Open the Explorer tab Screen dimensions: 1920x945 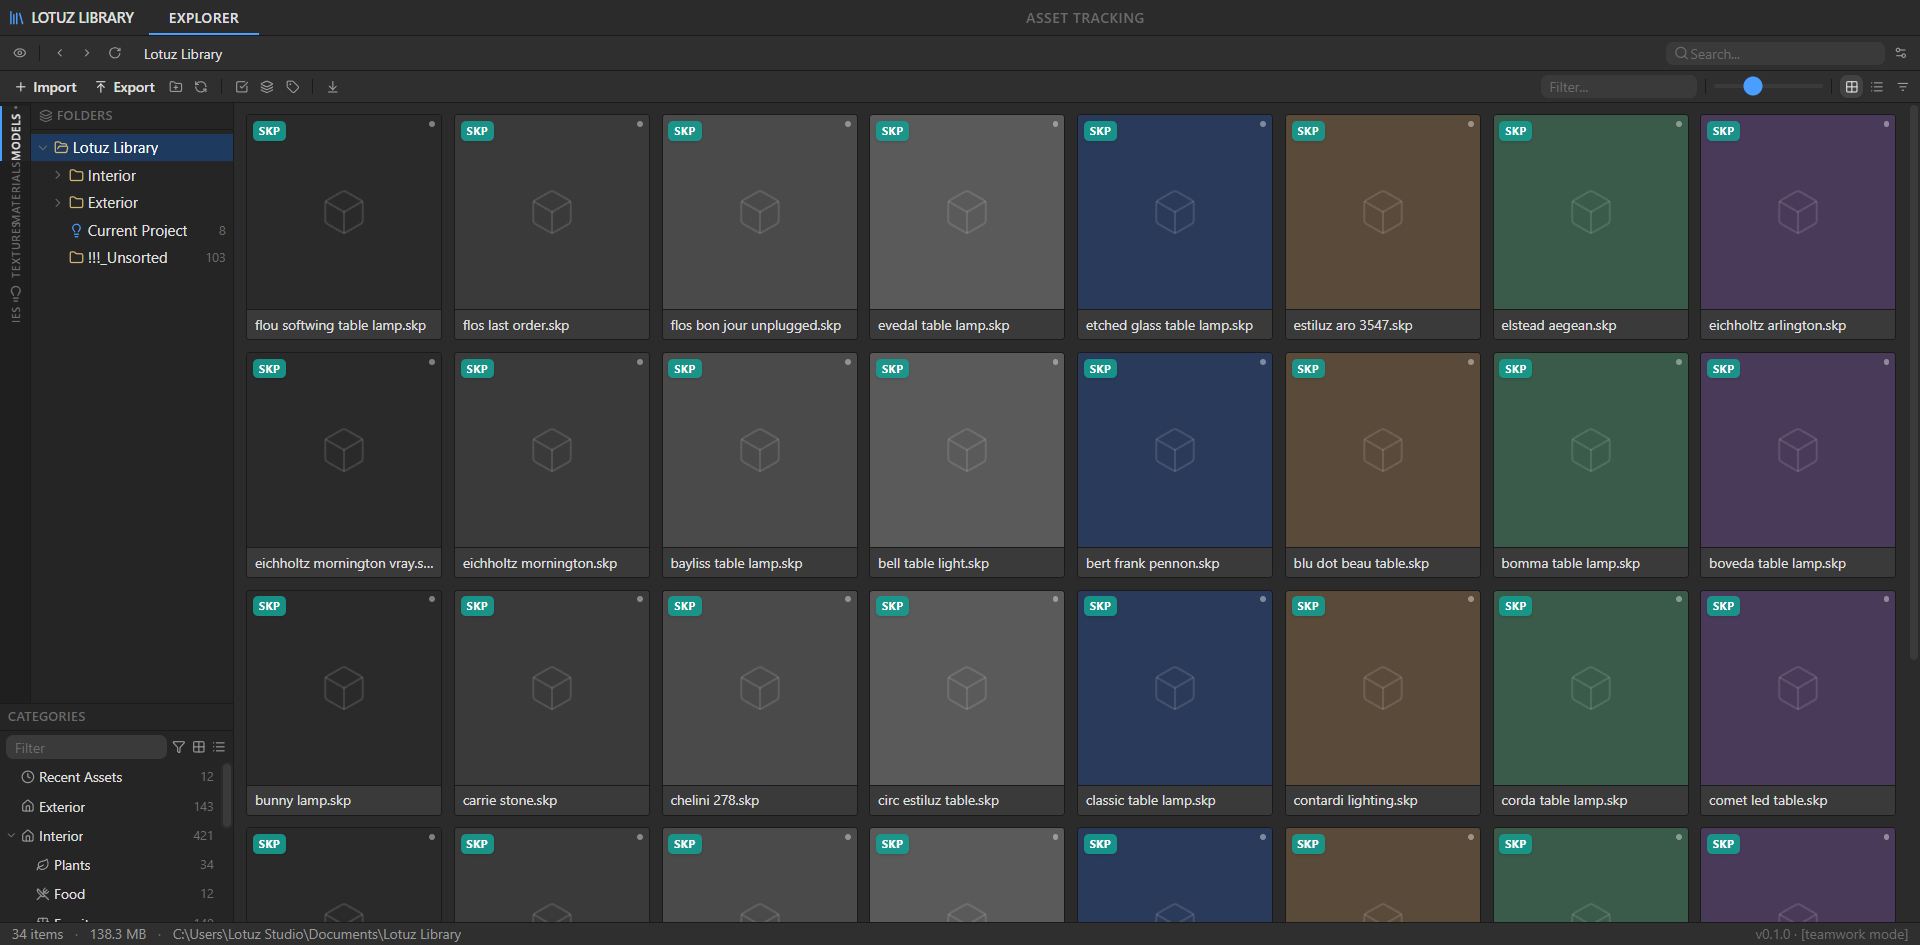204,18
